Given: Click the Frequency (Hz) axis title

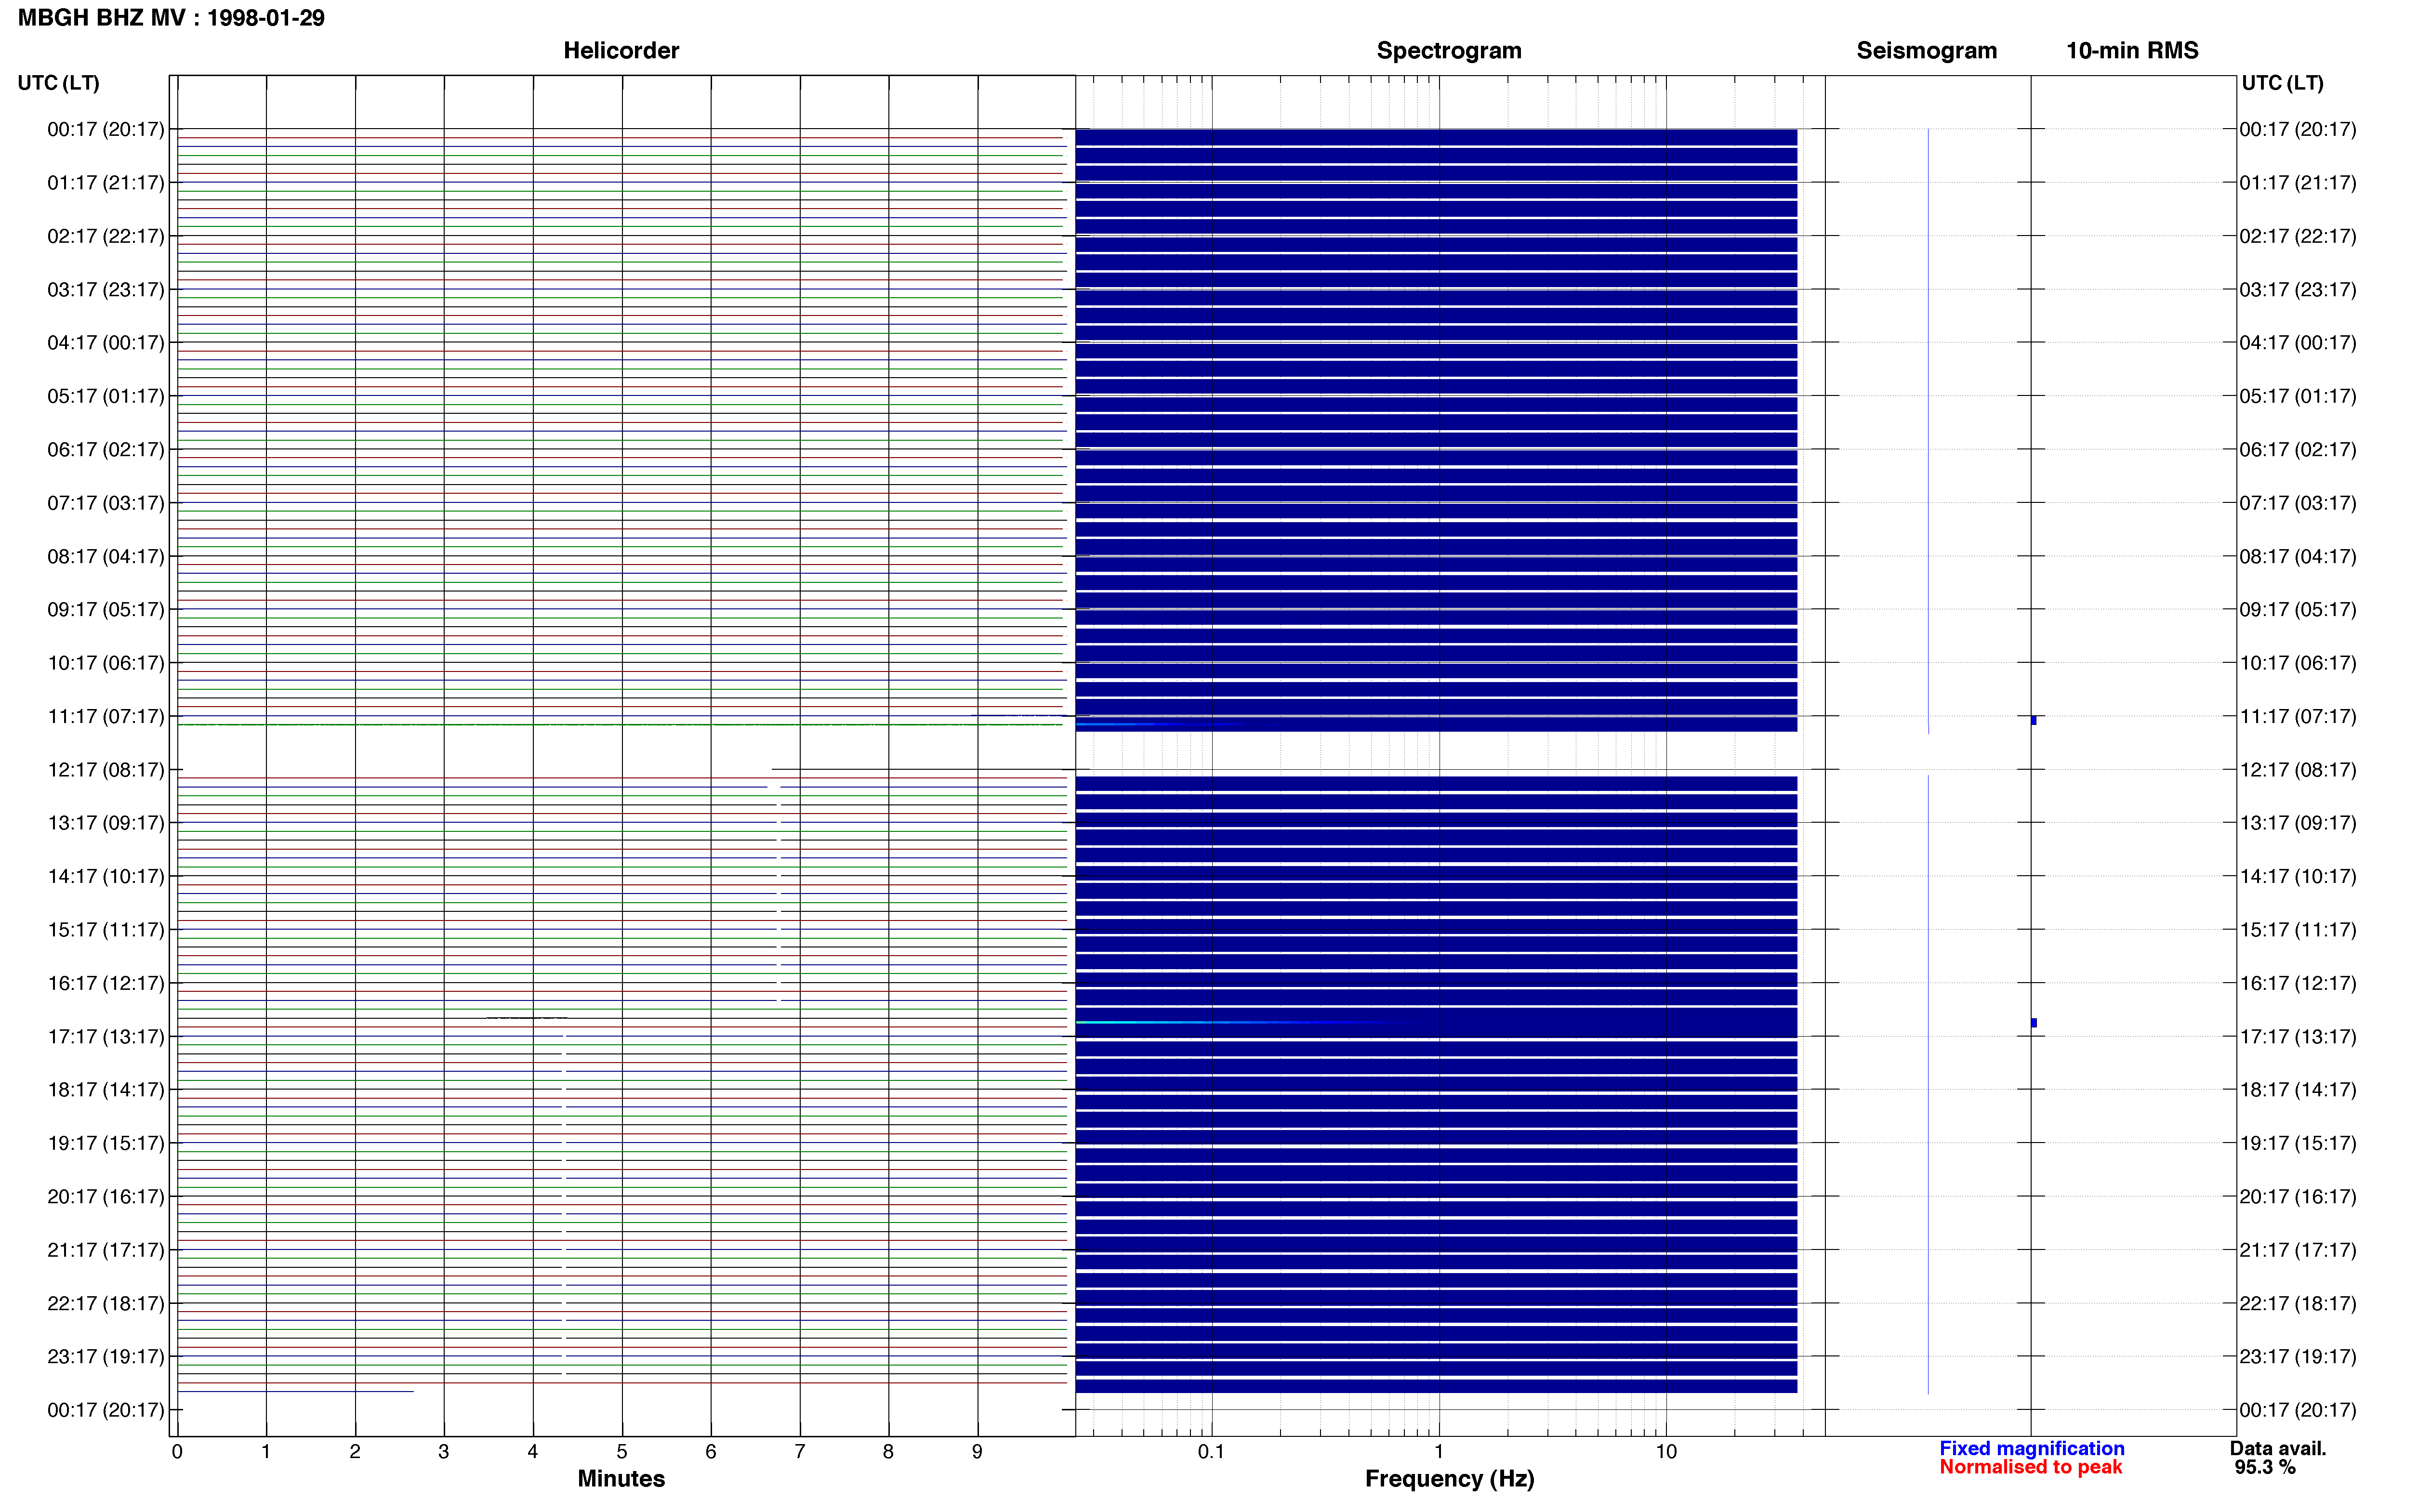Looking at the screenshot, I should pyautogui.click(x=1449, y=1479).
